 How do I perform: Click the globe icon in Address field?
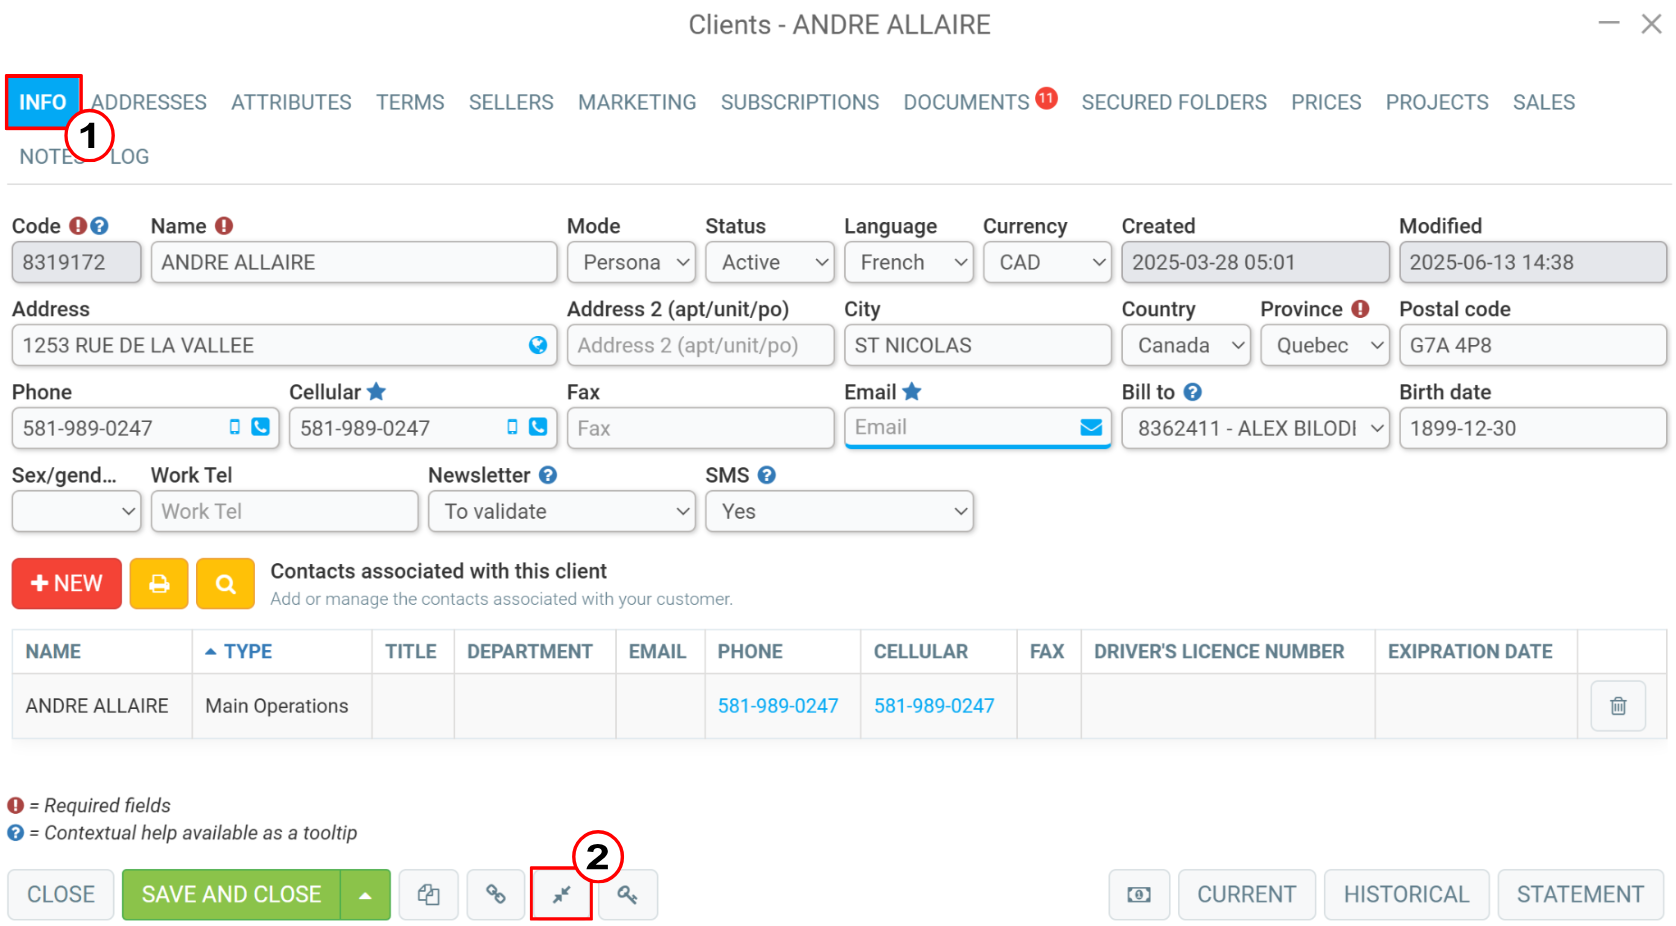pos(538,345)
